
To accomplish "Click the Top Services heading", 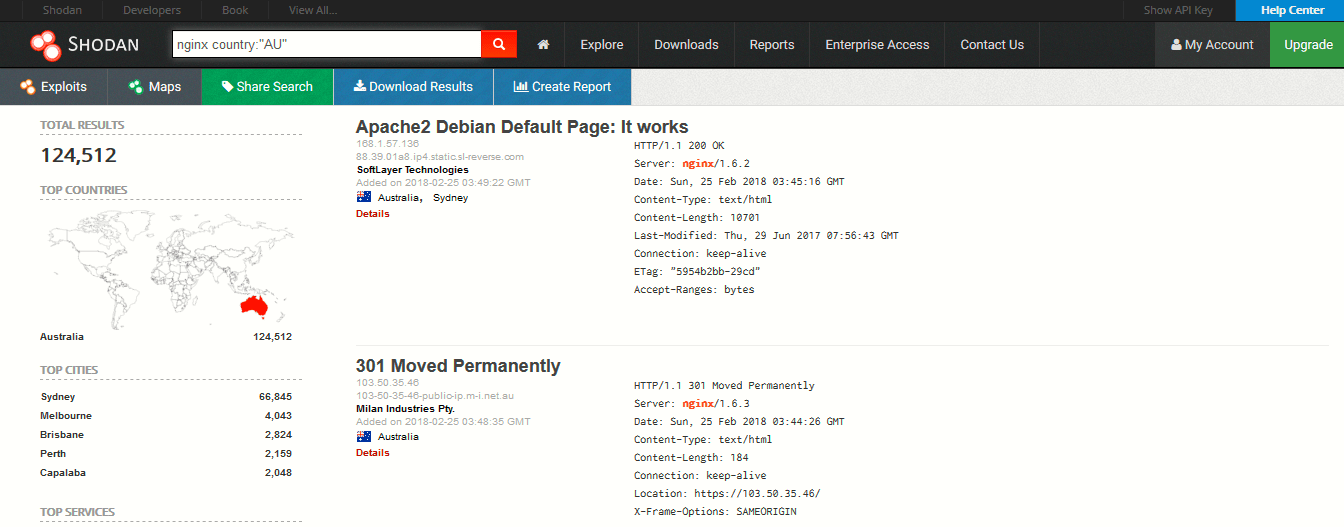I will [x=78, y=512].
